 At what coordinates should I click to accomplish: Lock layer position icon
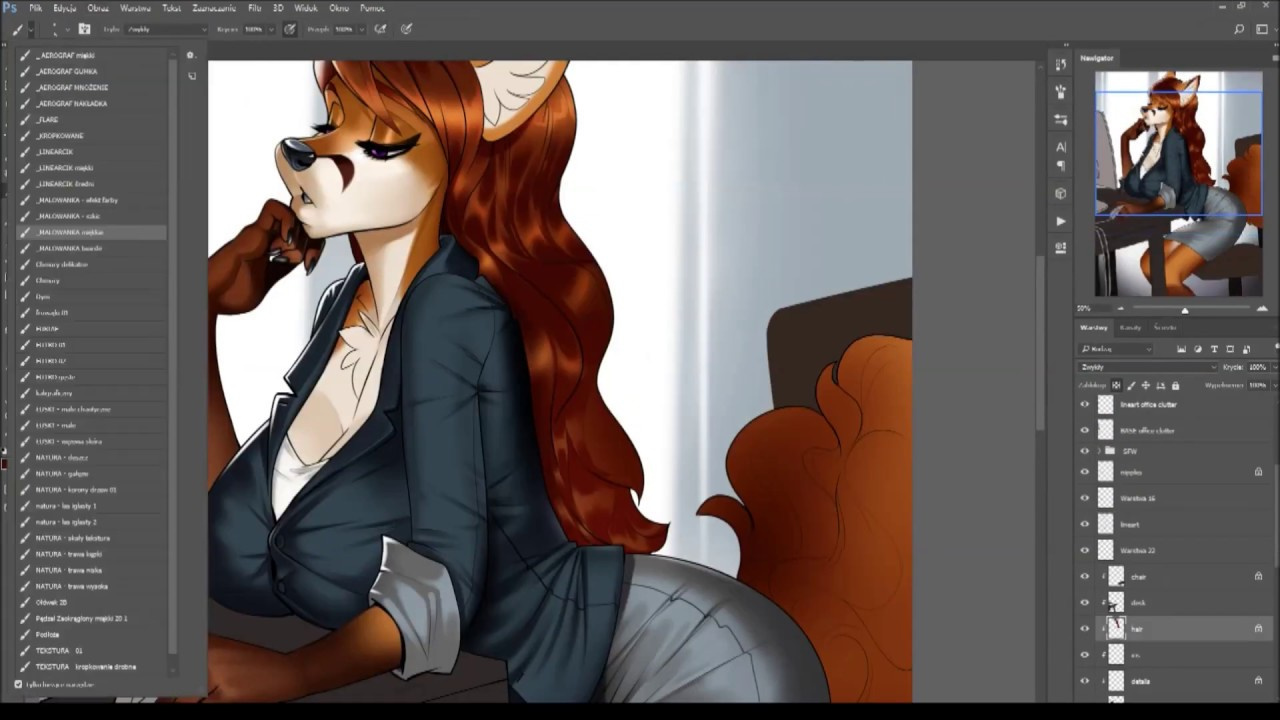coord(1146,385)
